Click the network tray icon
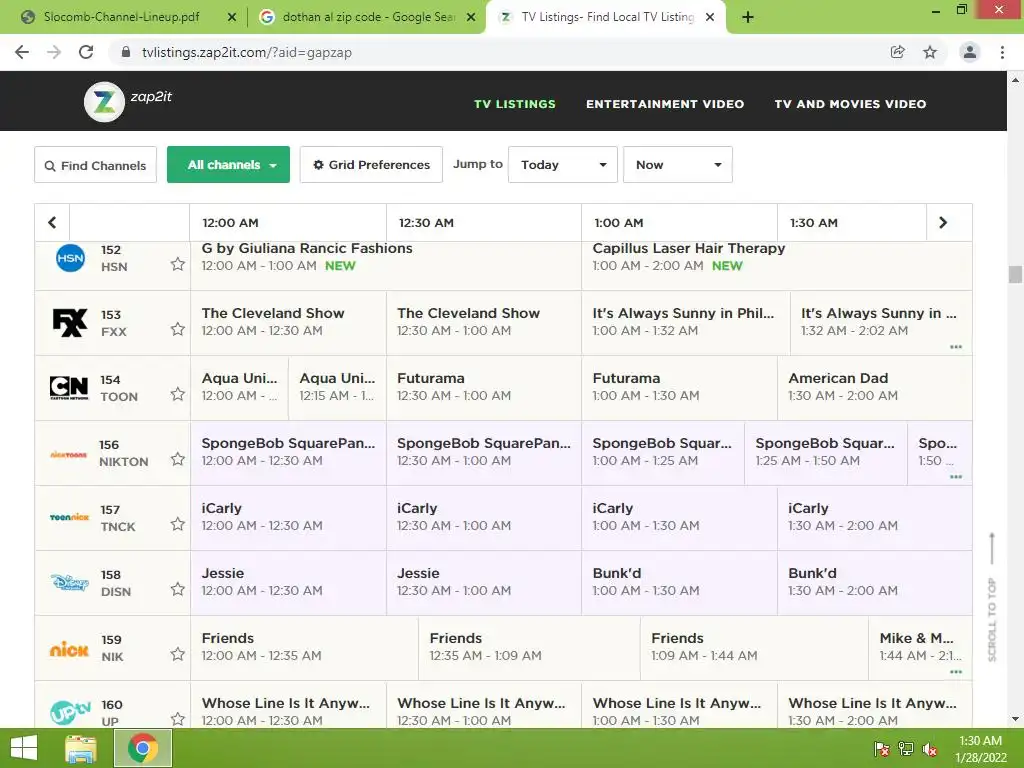Viewport: 1024px width, 768px height. pyautogui.click(x=906, y=749)
